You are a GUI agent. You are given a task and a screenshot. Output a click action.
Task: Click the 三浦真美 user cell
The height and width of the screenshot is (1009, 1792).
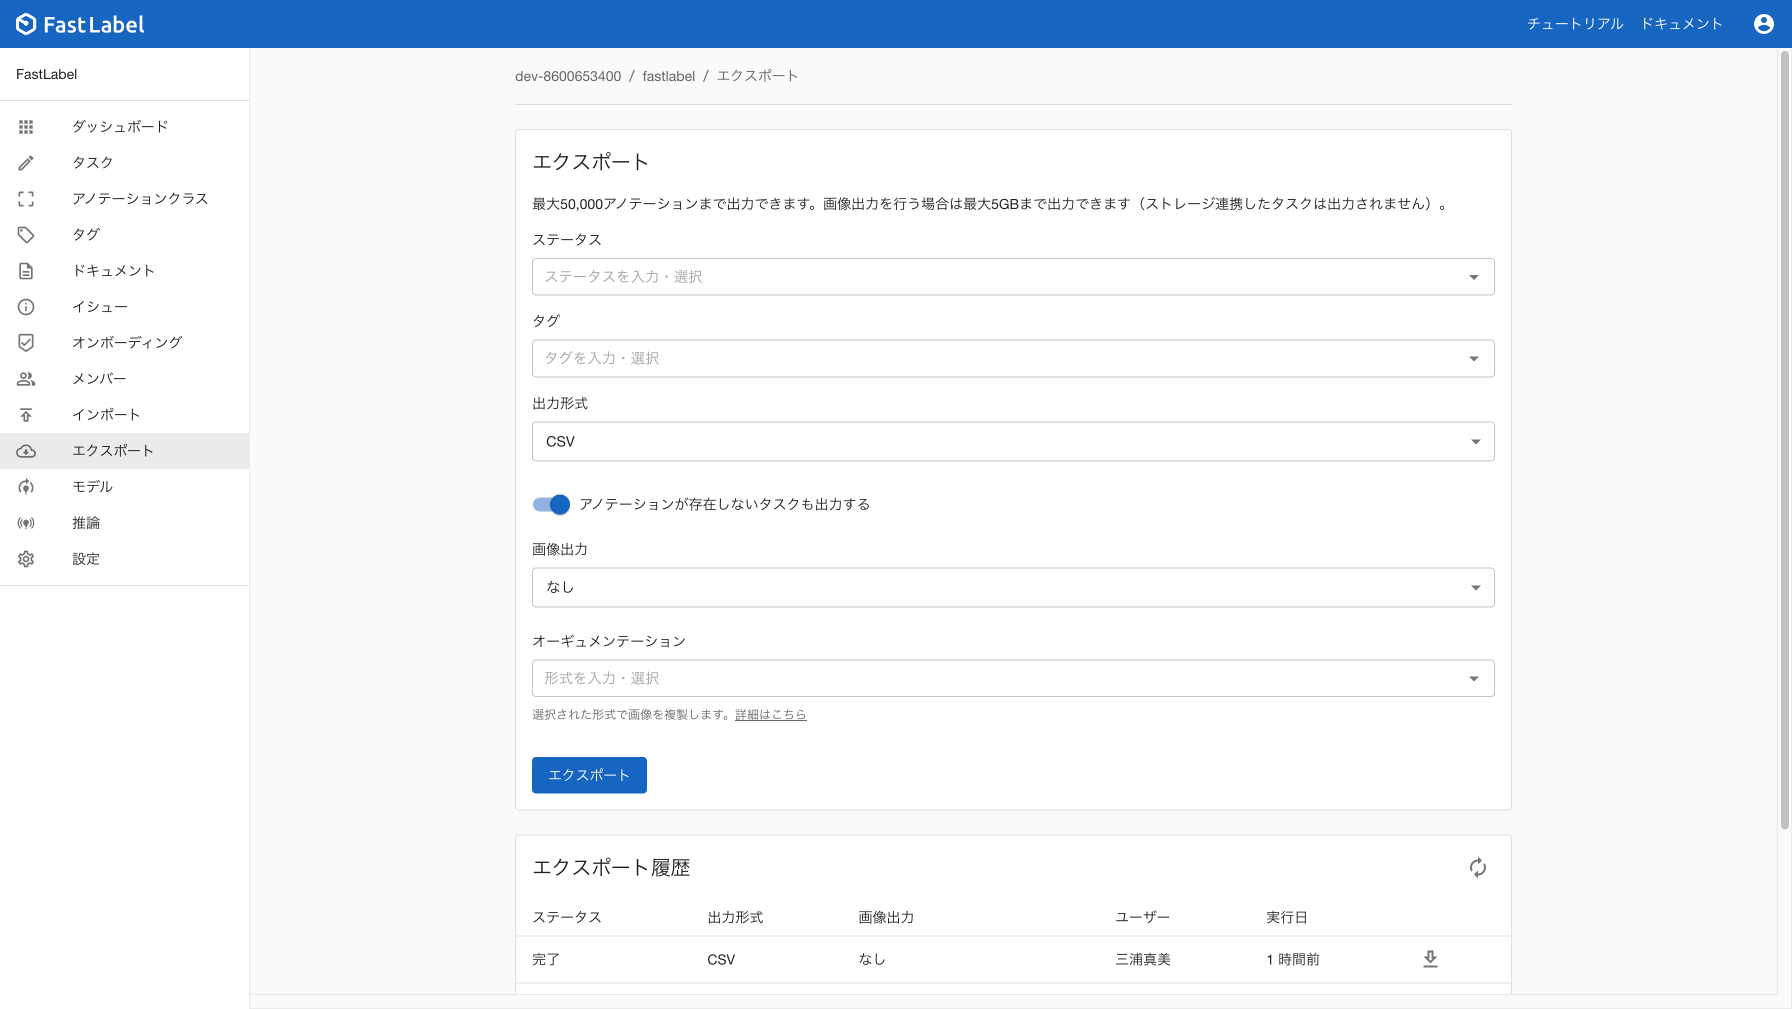click(x=1143, y=959)
